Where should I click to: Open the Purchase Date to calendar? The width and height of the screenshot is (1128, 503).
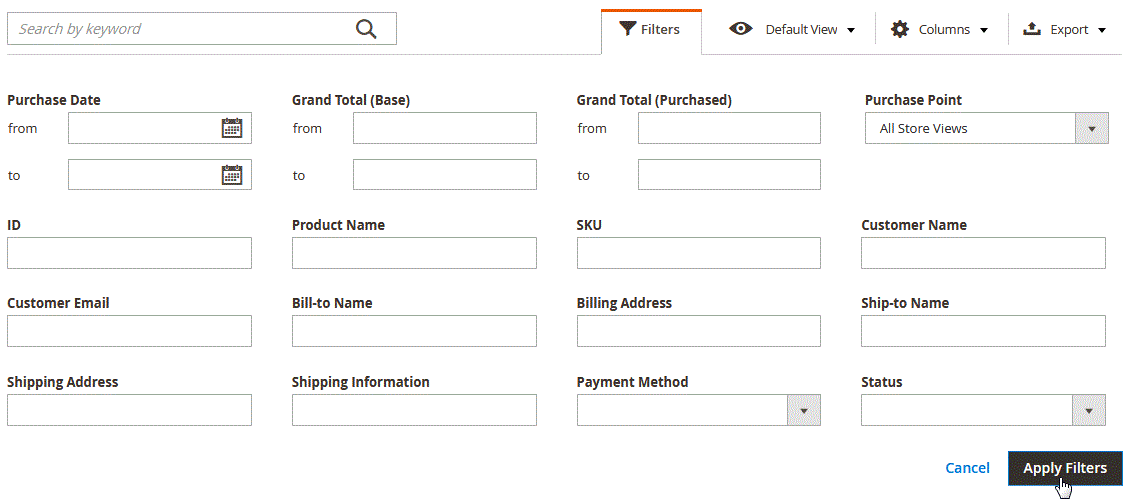pyautogui.click(x=232, y=175)
